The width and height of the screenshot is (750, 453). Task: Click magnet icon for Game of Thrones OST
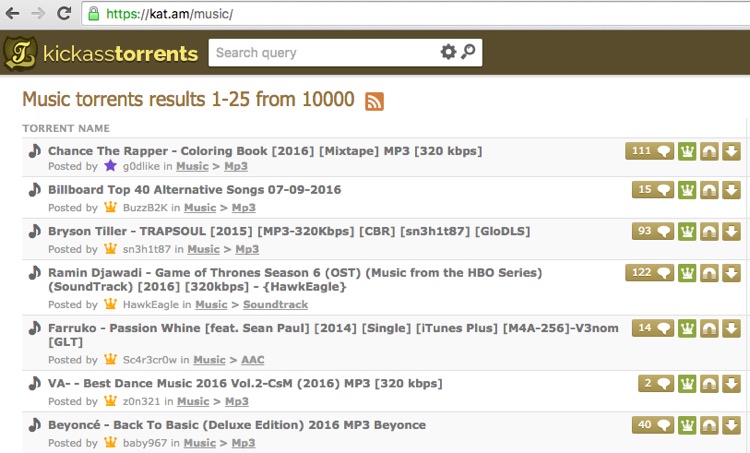pyautogui.click(x=709, y=273)
